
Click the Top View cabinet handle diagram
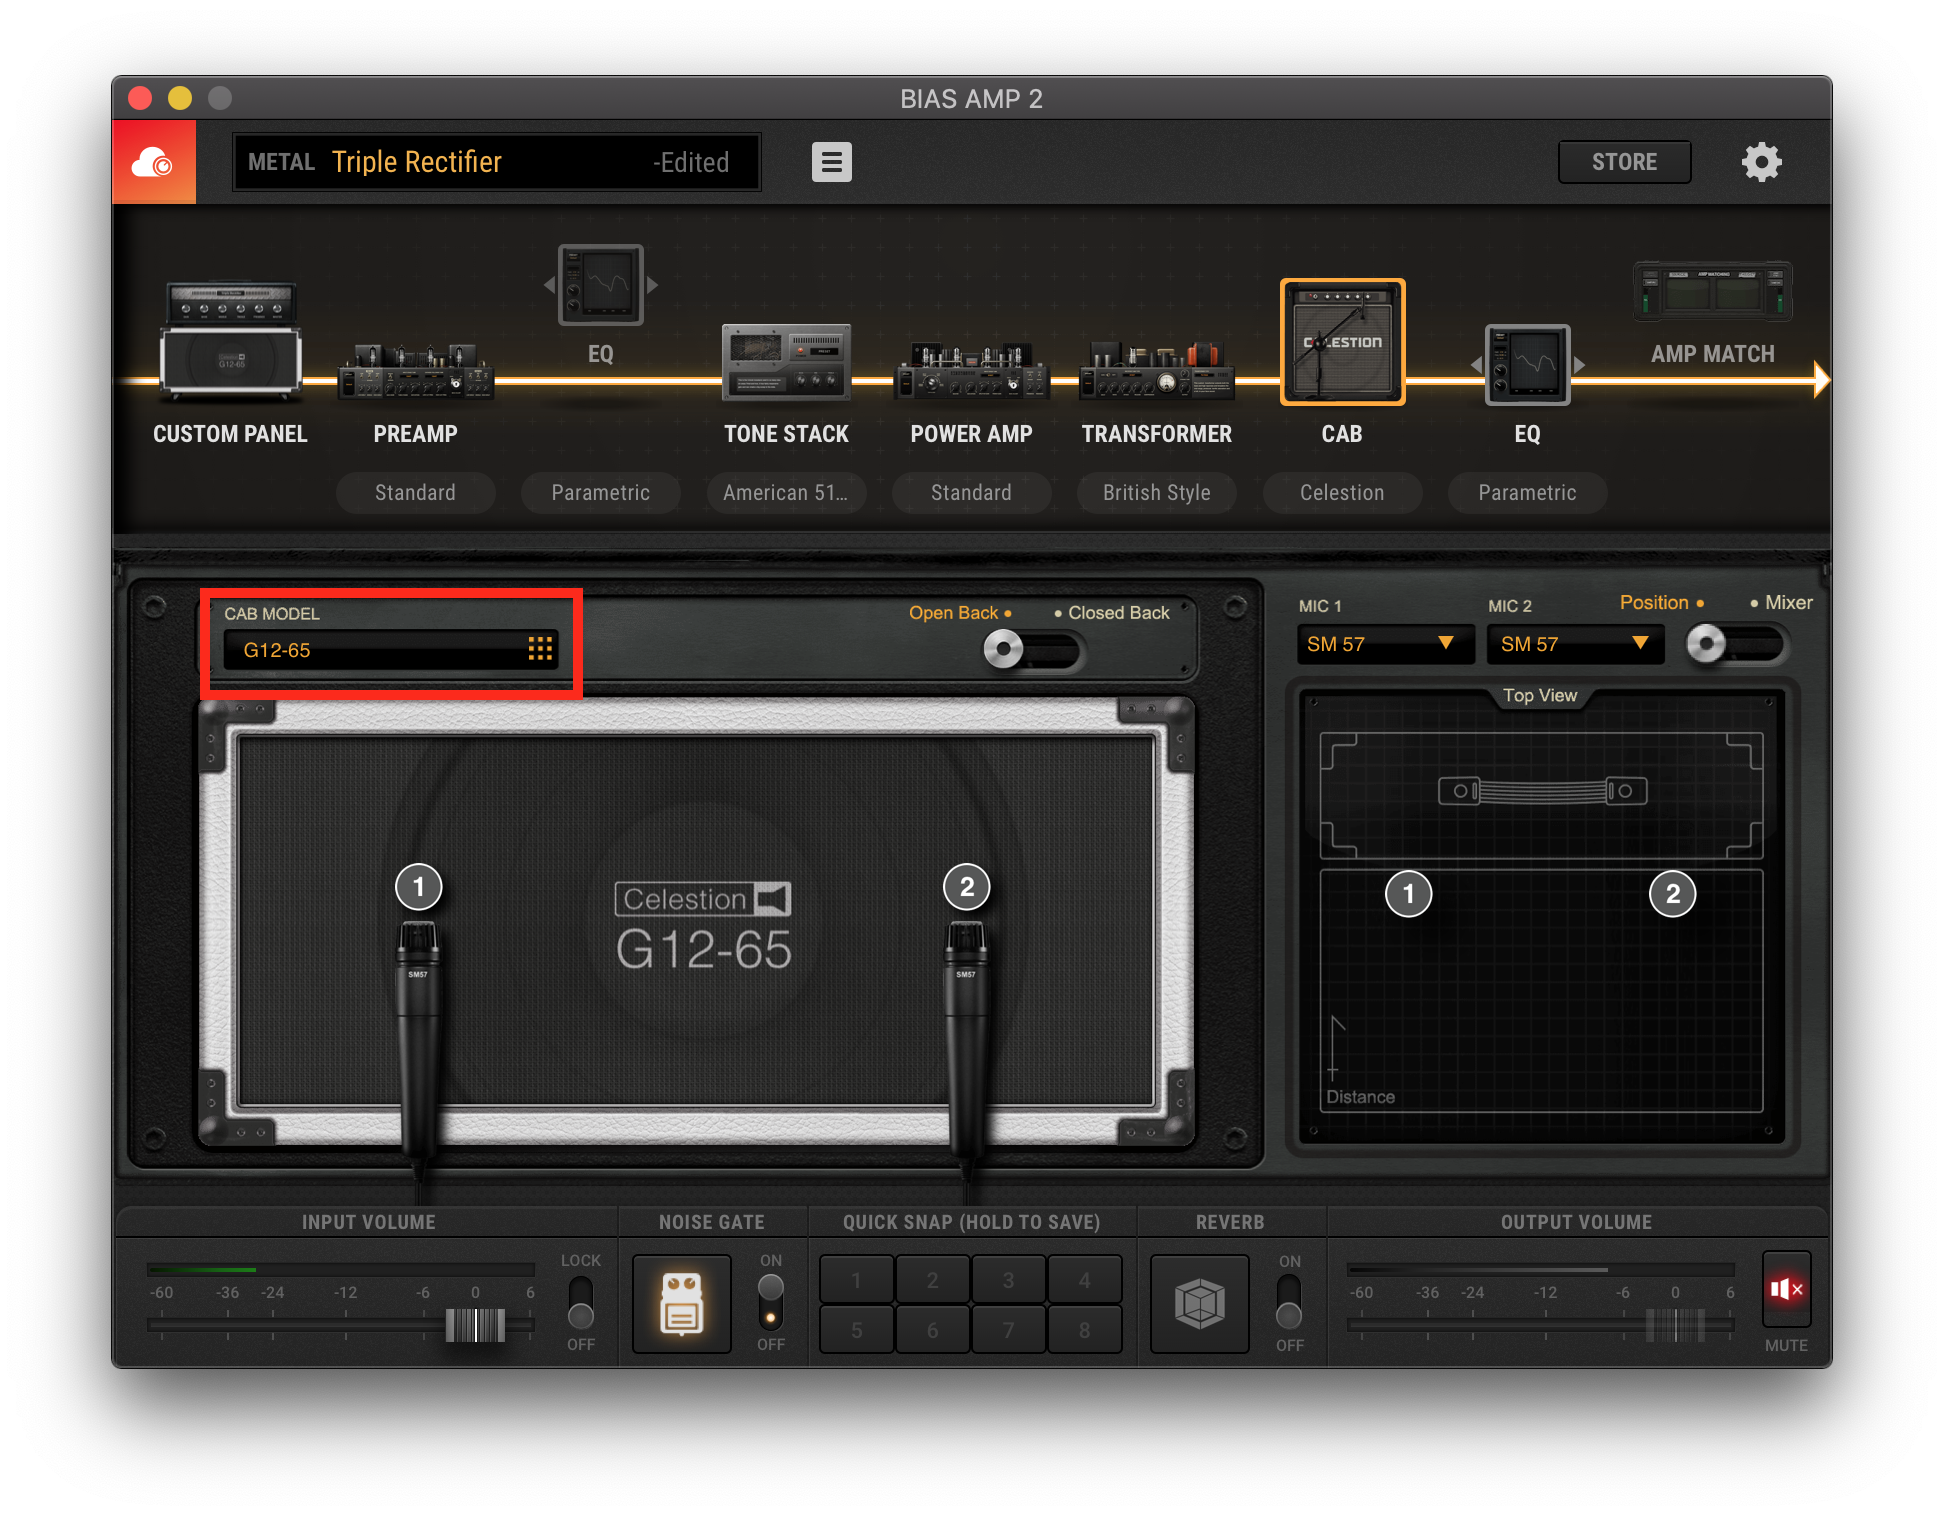1541,791
